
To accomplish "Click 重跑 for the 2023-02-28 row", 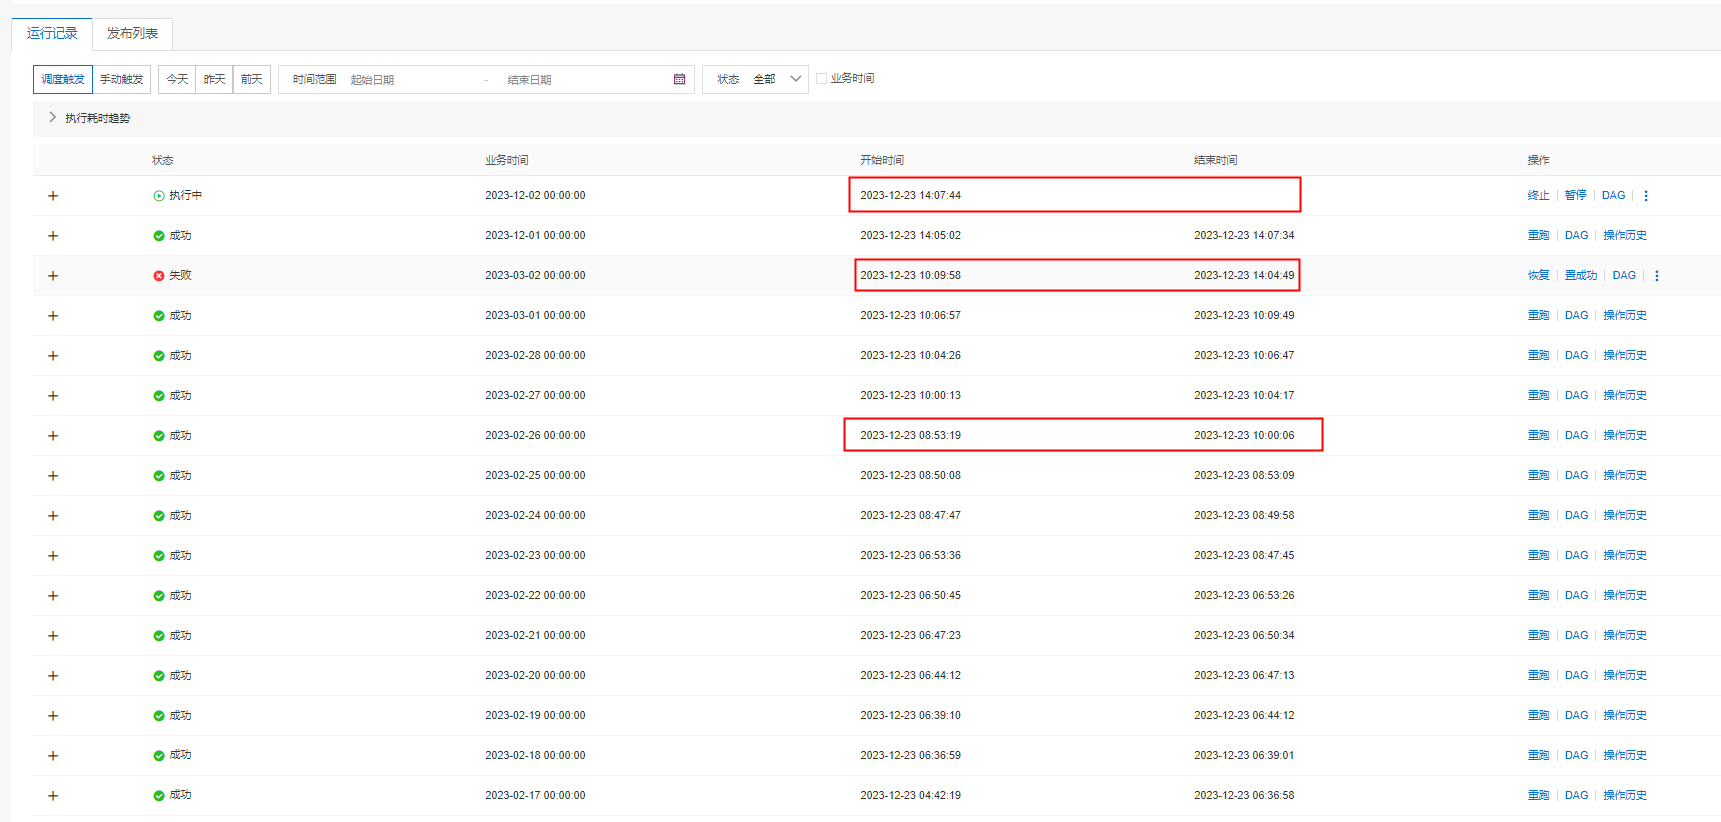I will click(1538, 356).
